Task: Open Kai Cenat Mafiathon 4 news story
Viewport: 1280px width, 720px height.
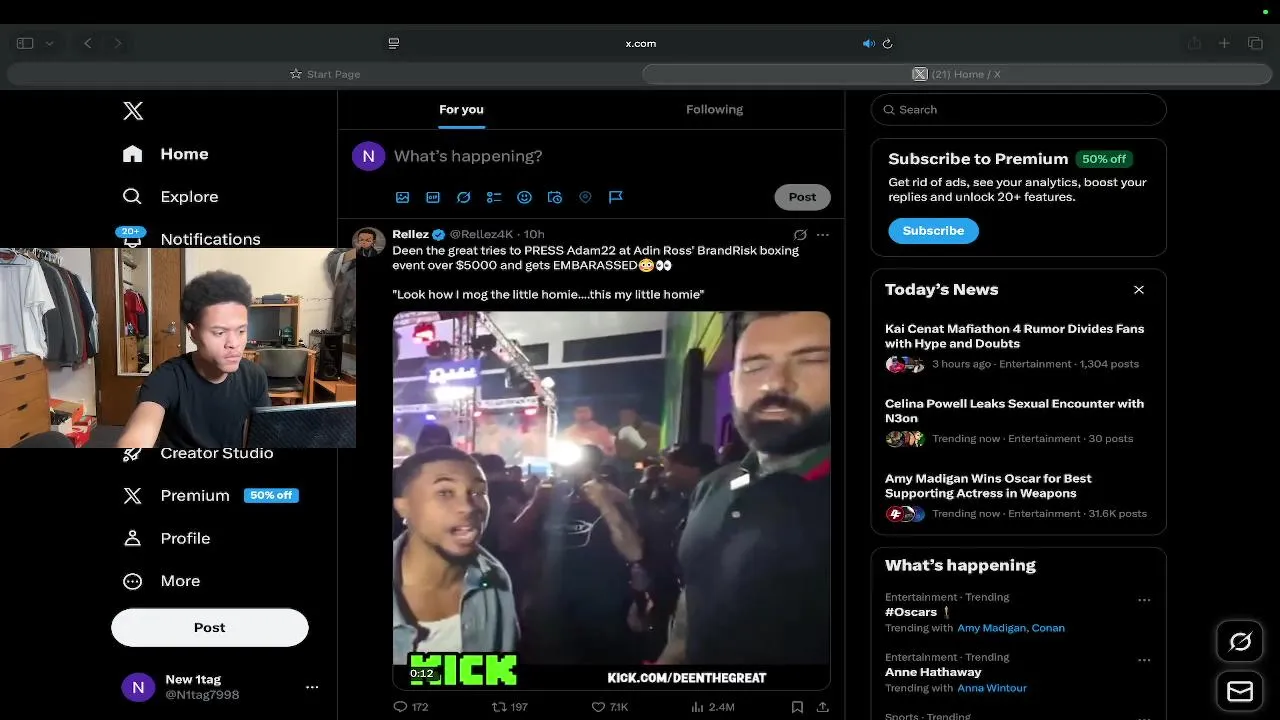Action: pyautogui.click(x=1018, y=346)
